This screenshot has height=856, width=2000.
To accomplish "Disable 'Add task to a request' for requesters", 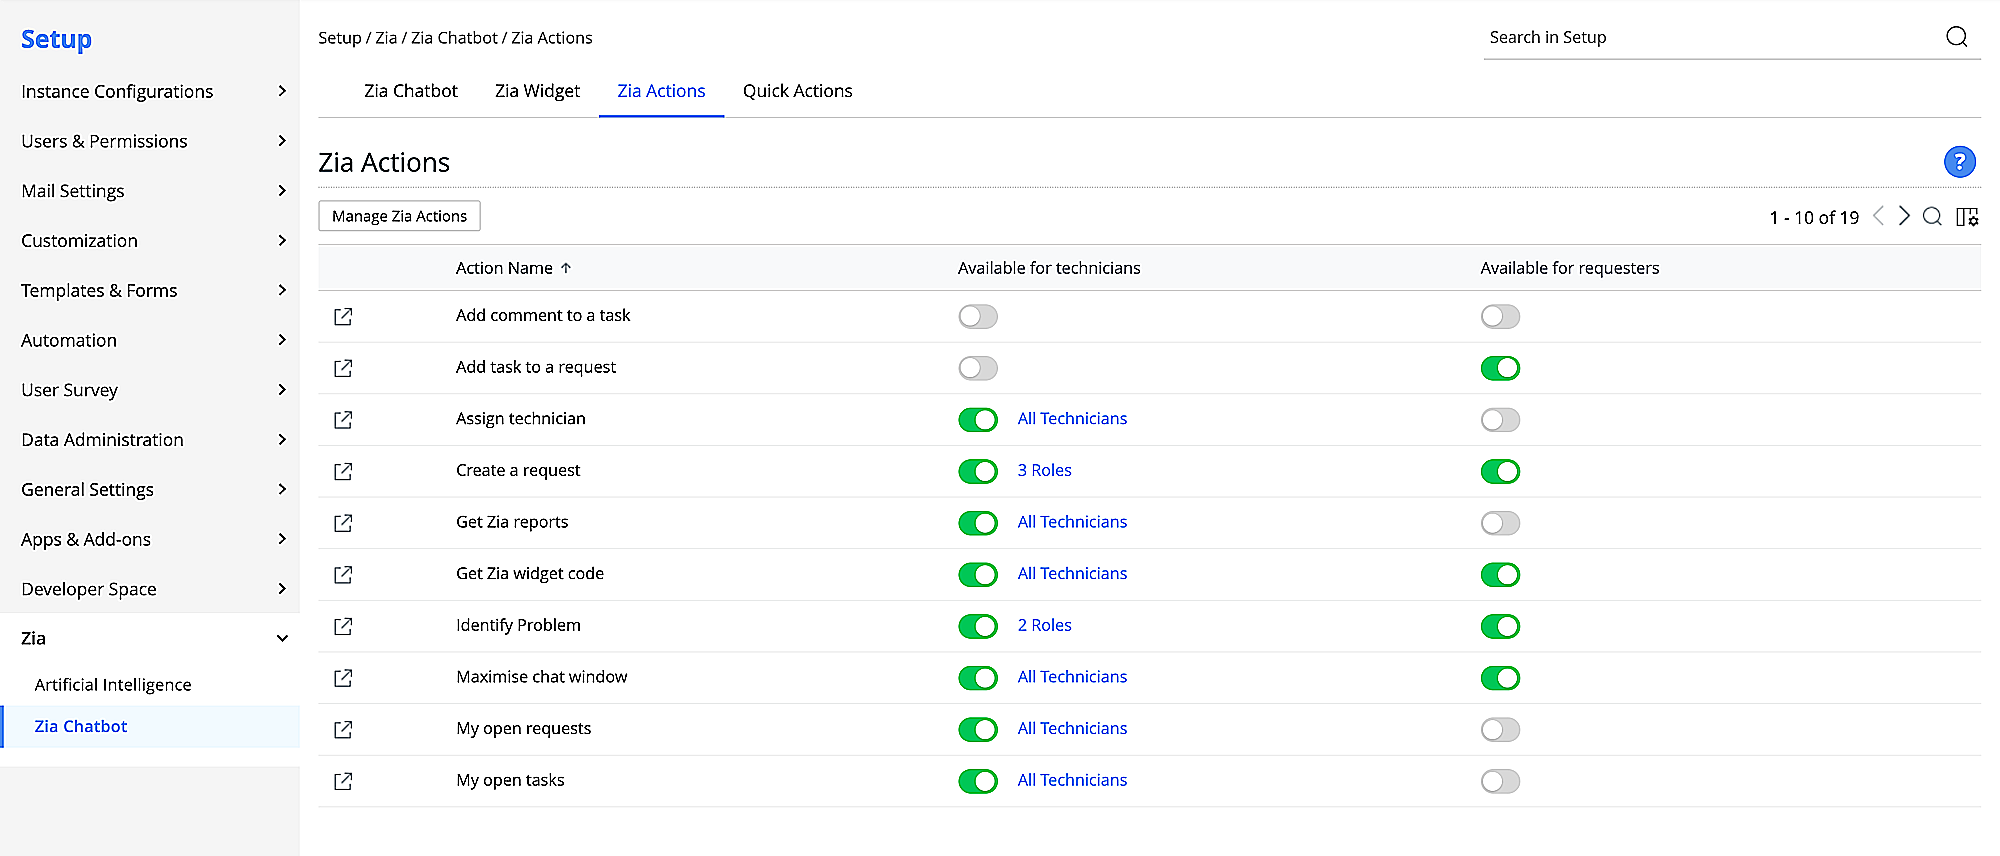I will [x=1499, y=368].
